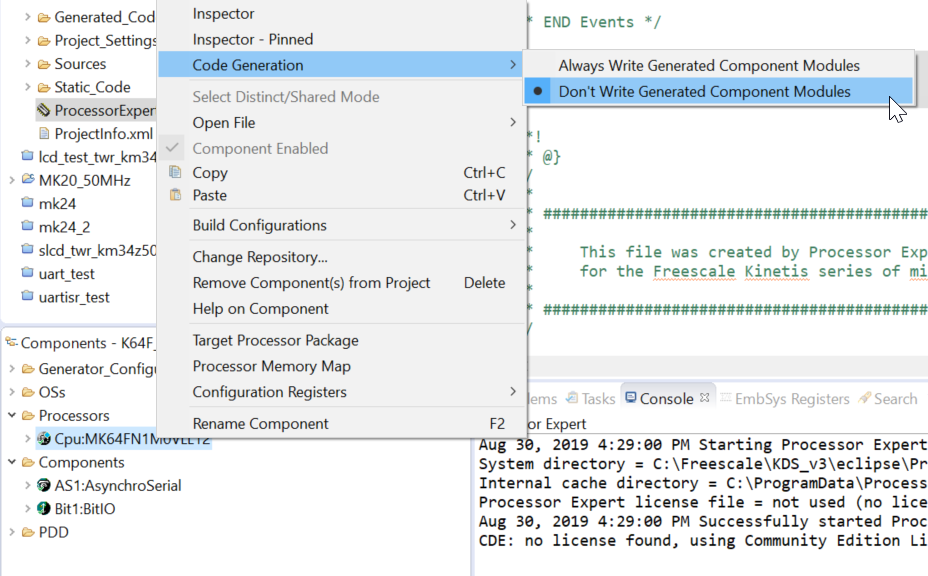Select Always Write Generated Component Modules option
Image resolution: width=928 pixels, height=576 pixels.
(708, 66)
